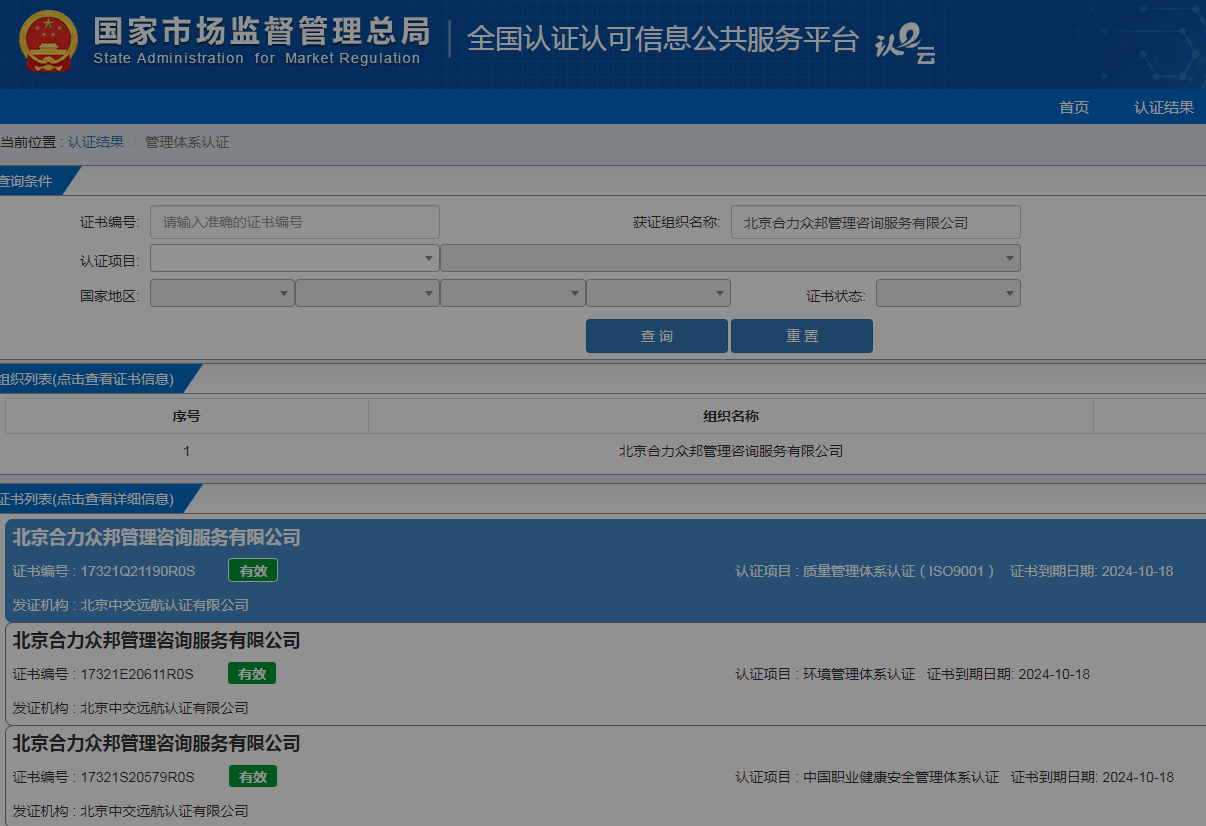The image size is (1206, 826).
Task: Reset the form with 重置 button
Action: pos(802,336)
